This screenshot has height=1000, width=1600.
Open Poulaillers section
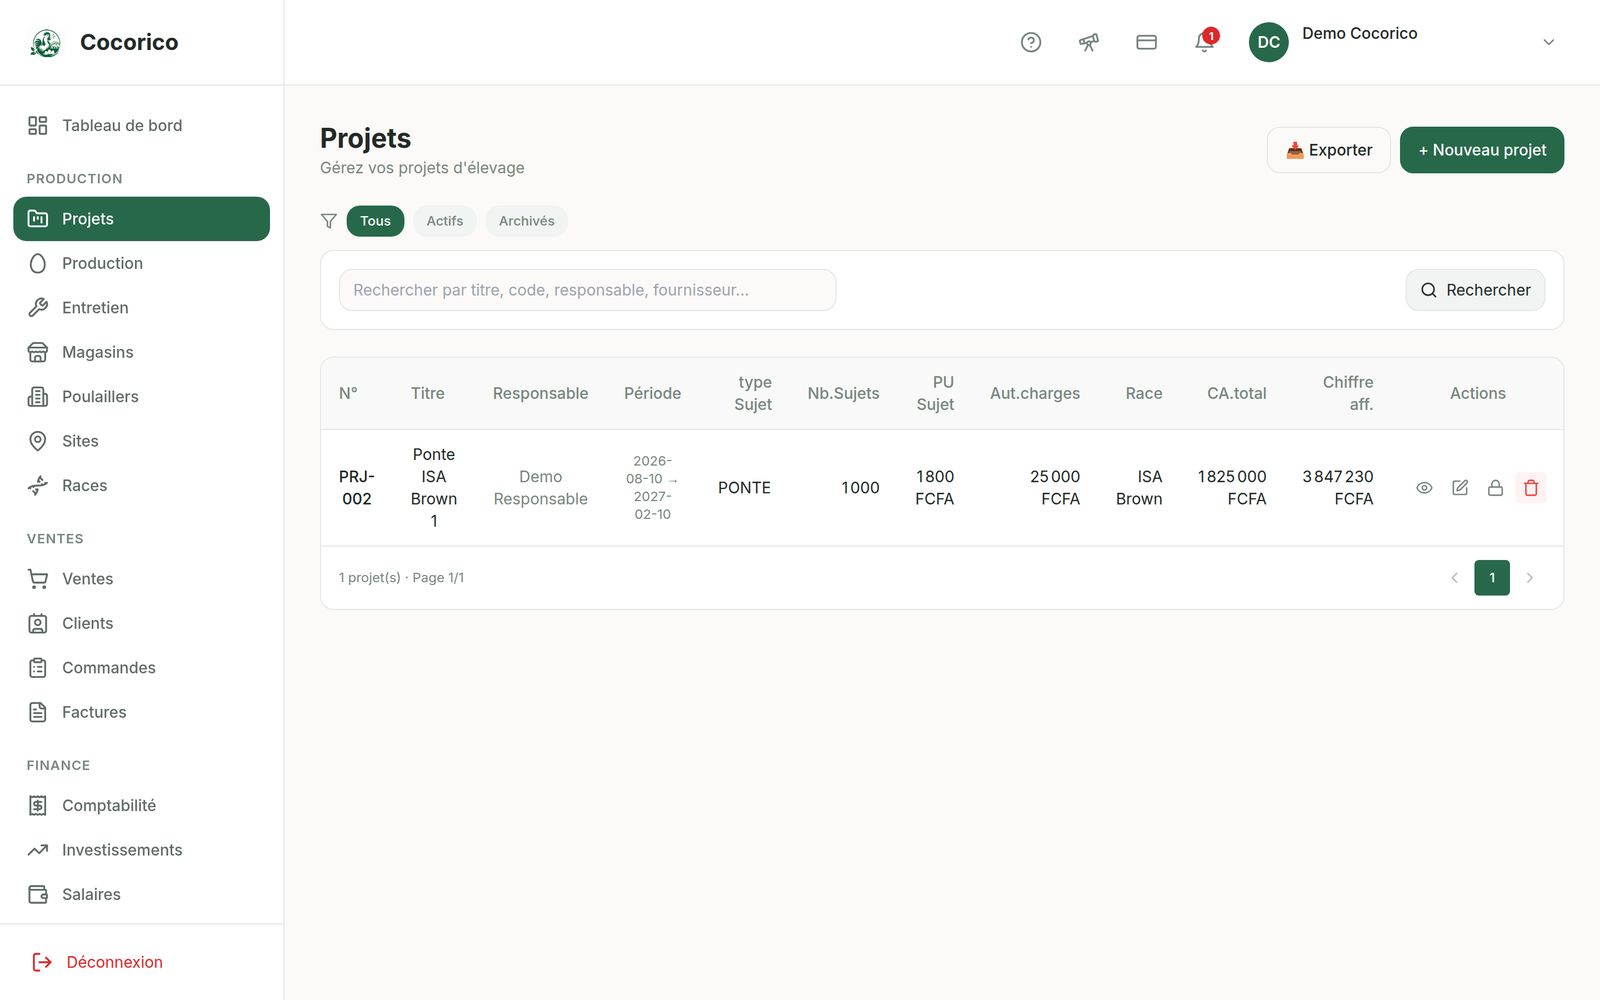141,397
